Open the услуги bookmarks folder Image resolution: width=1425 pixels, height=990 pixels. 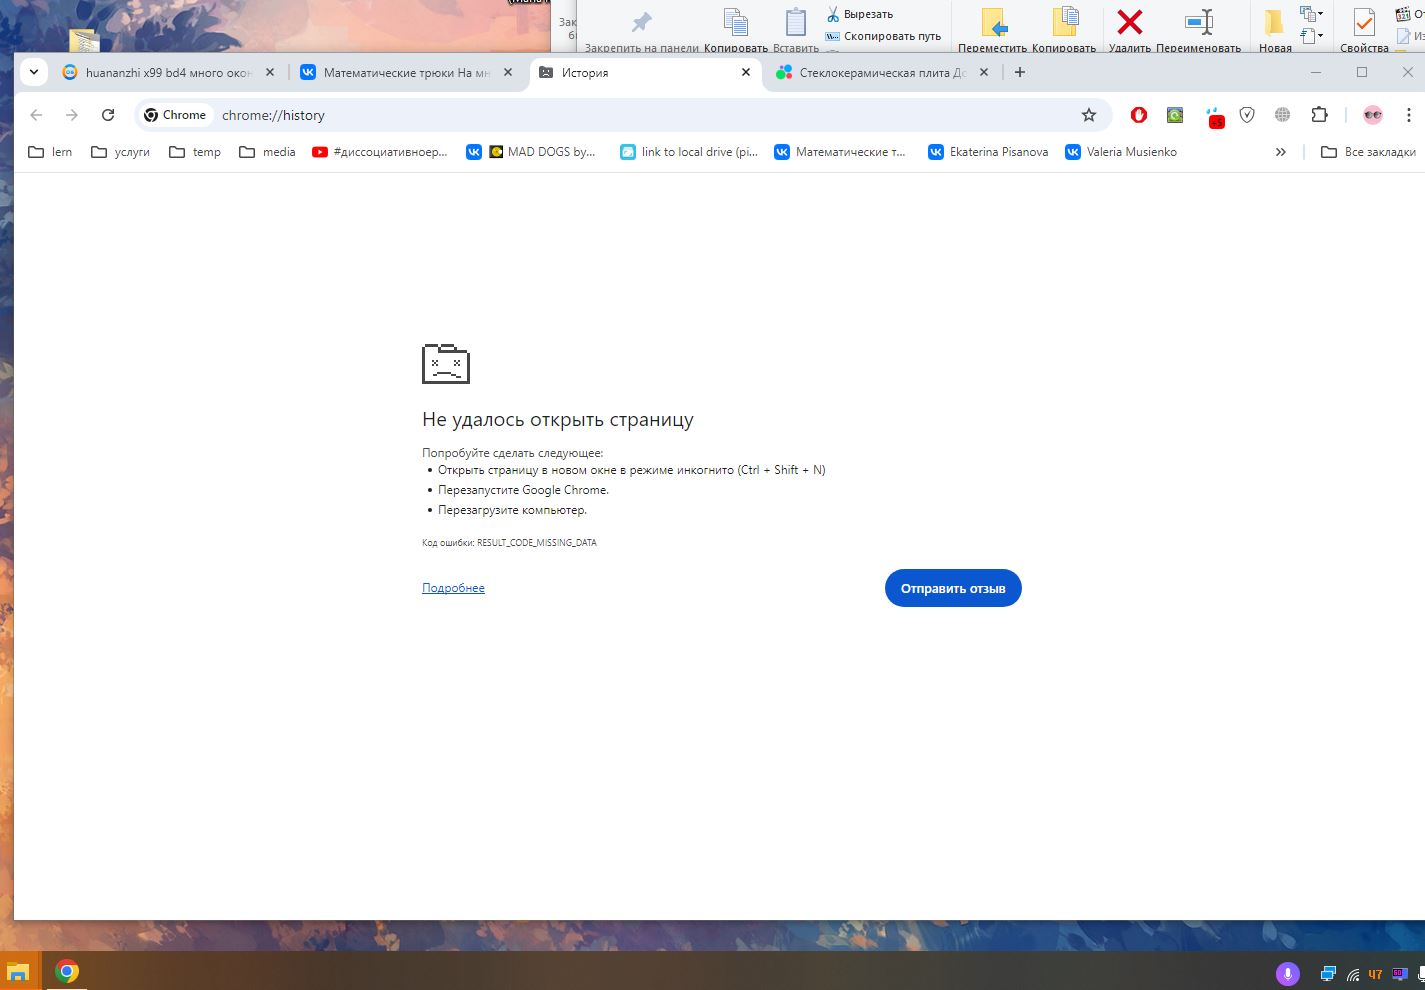pyautogui.click(x=120, y=152)
